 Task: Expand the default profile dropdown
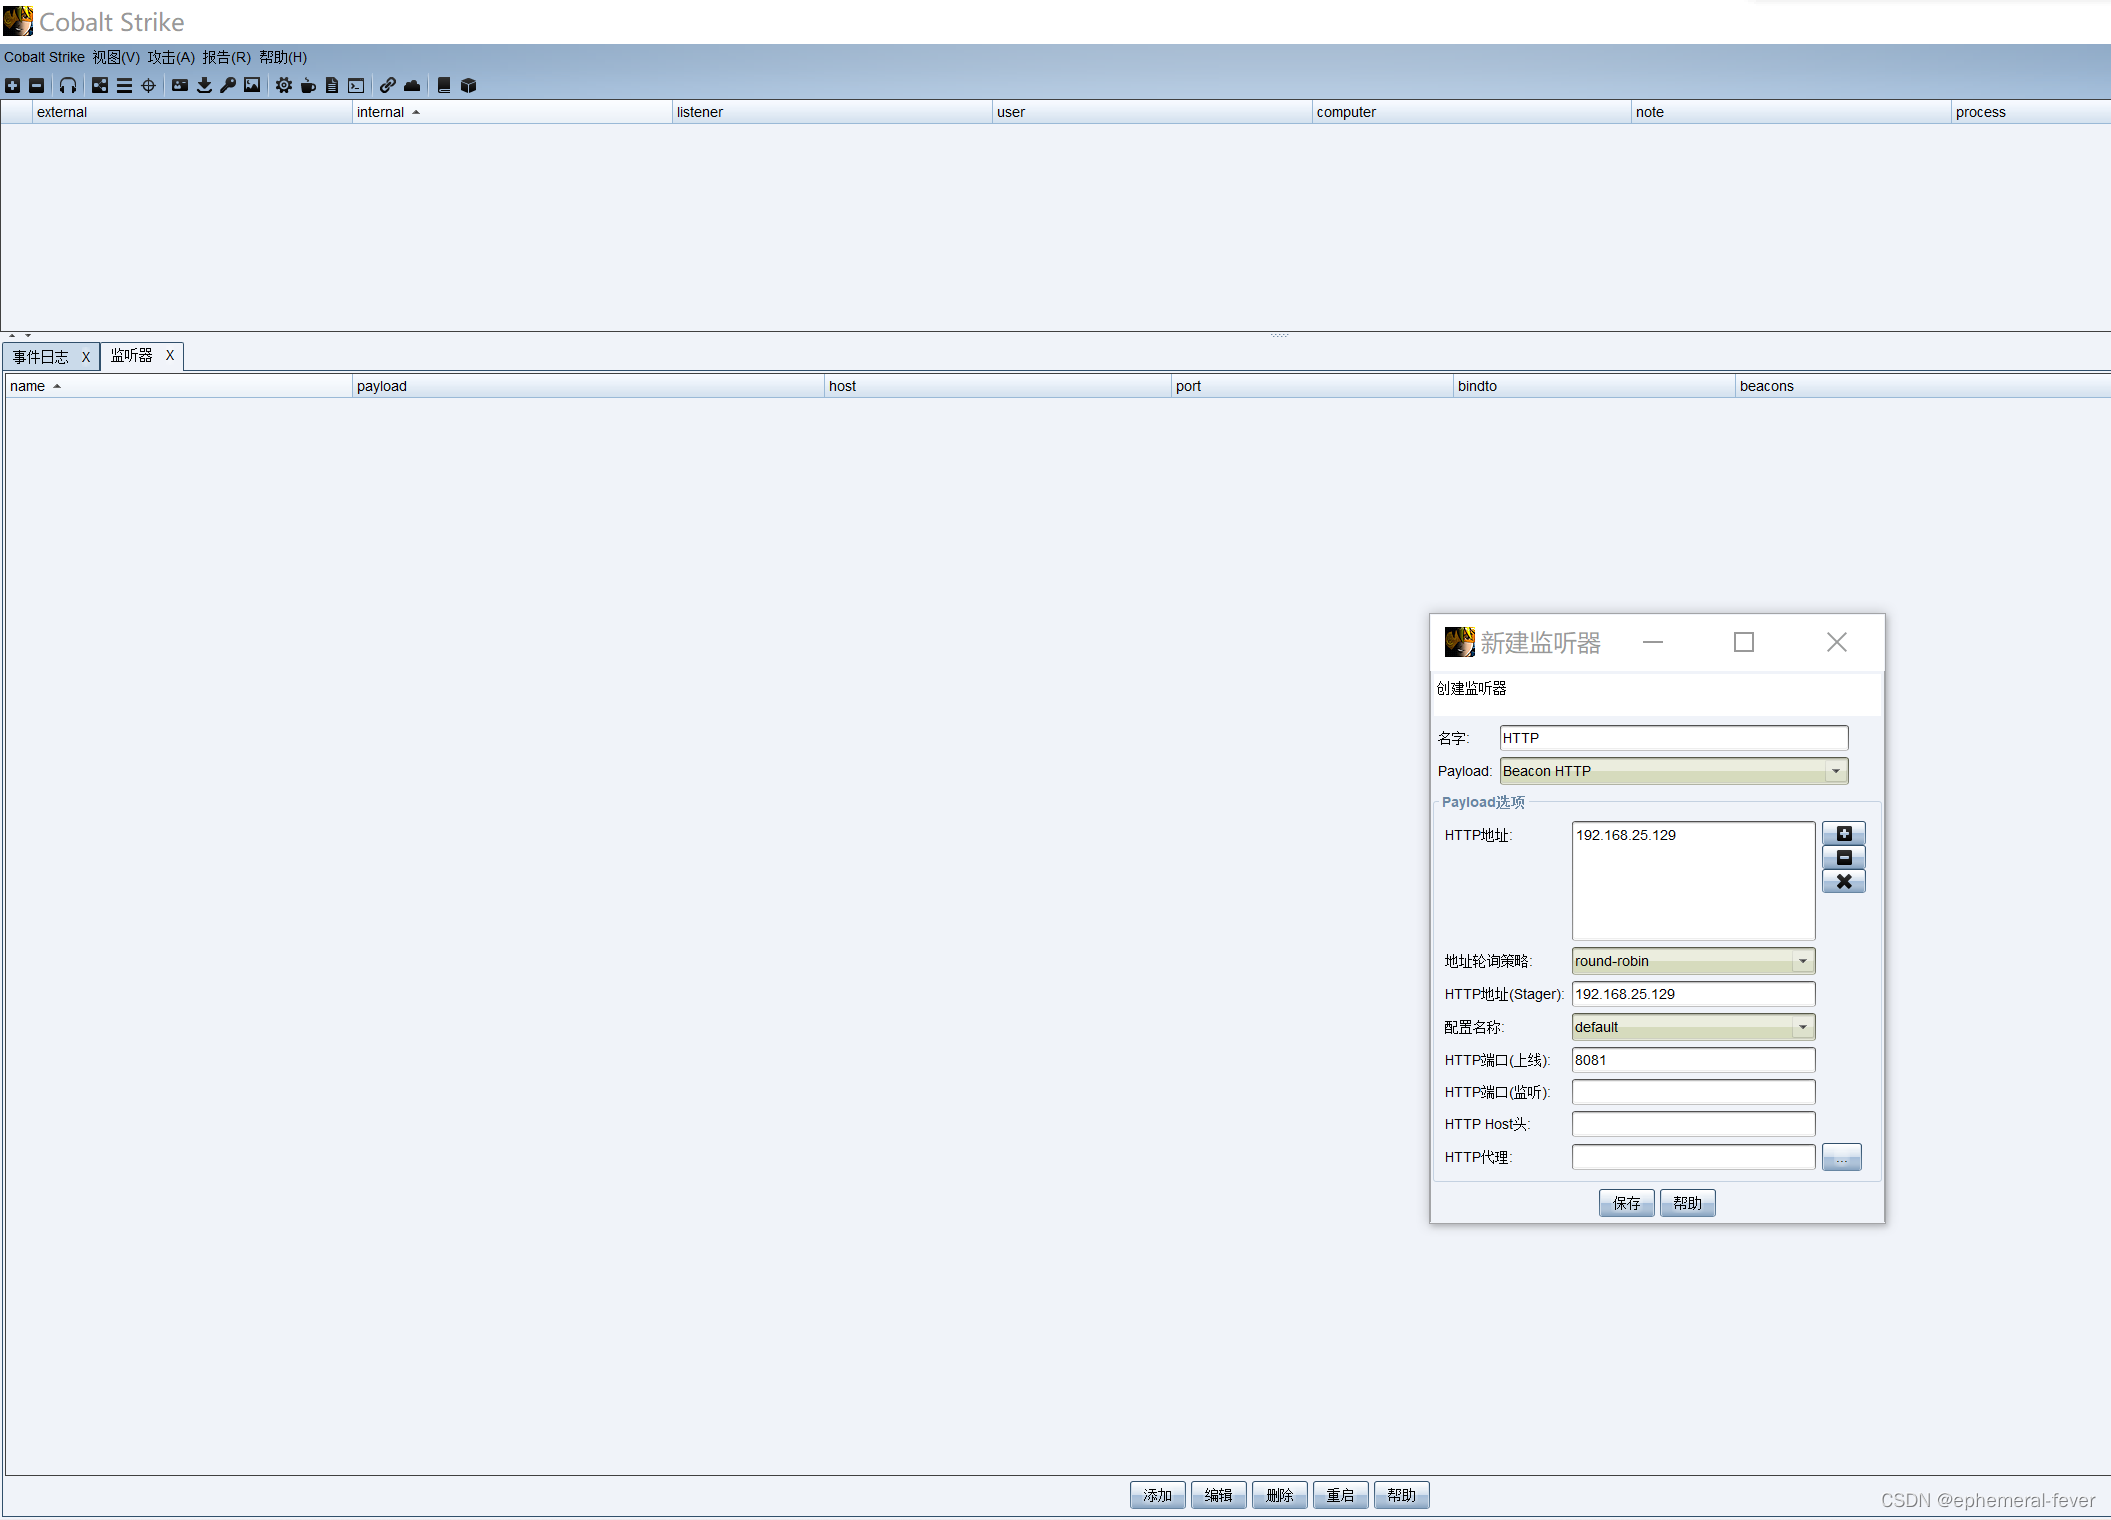click(x=1802, y=1027)
